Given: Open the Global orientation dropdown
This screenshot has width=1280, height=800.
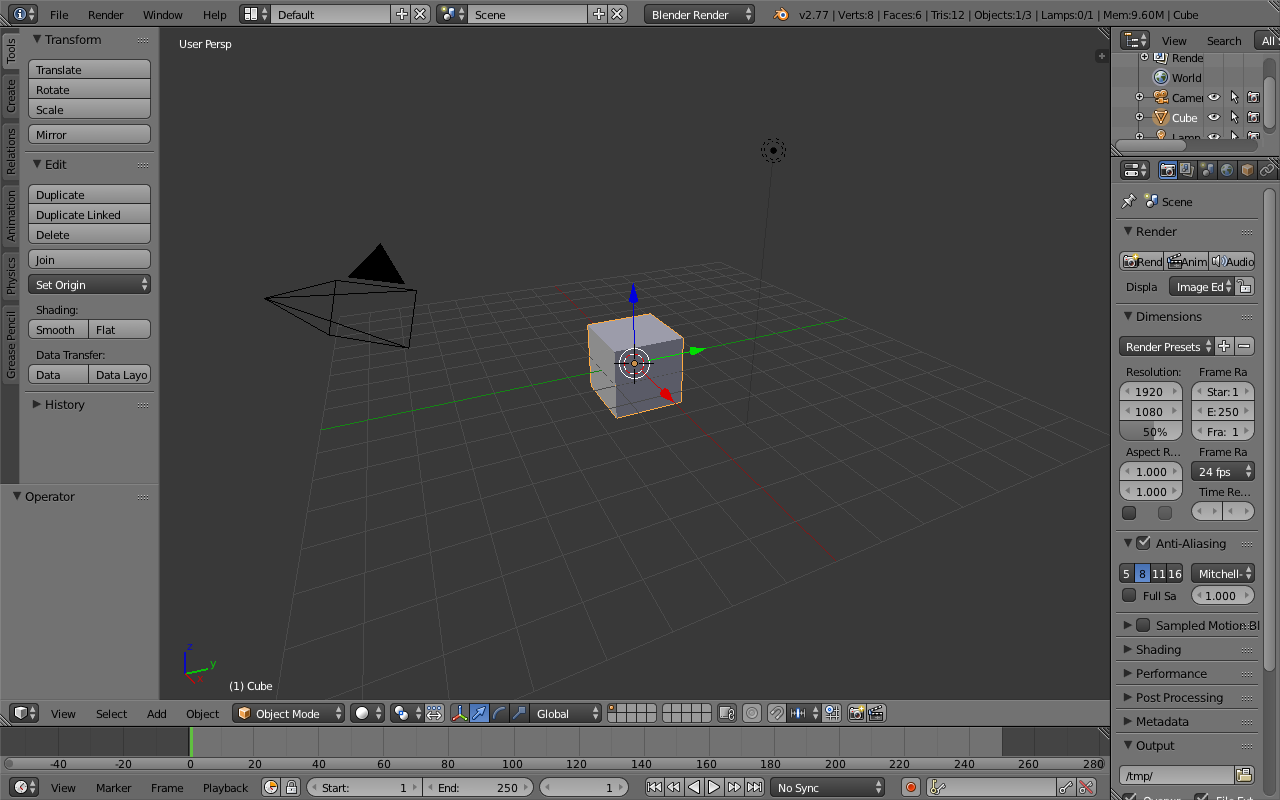Looking at the screenshot, I should pos(566,713).
